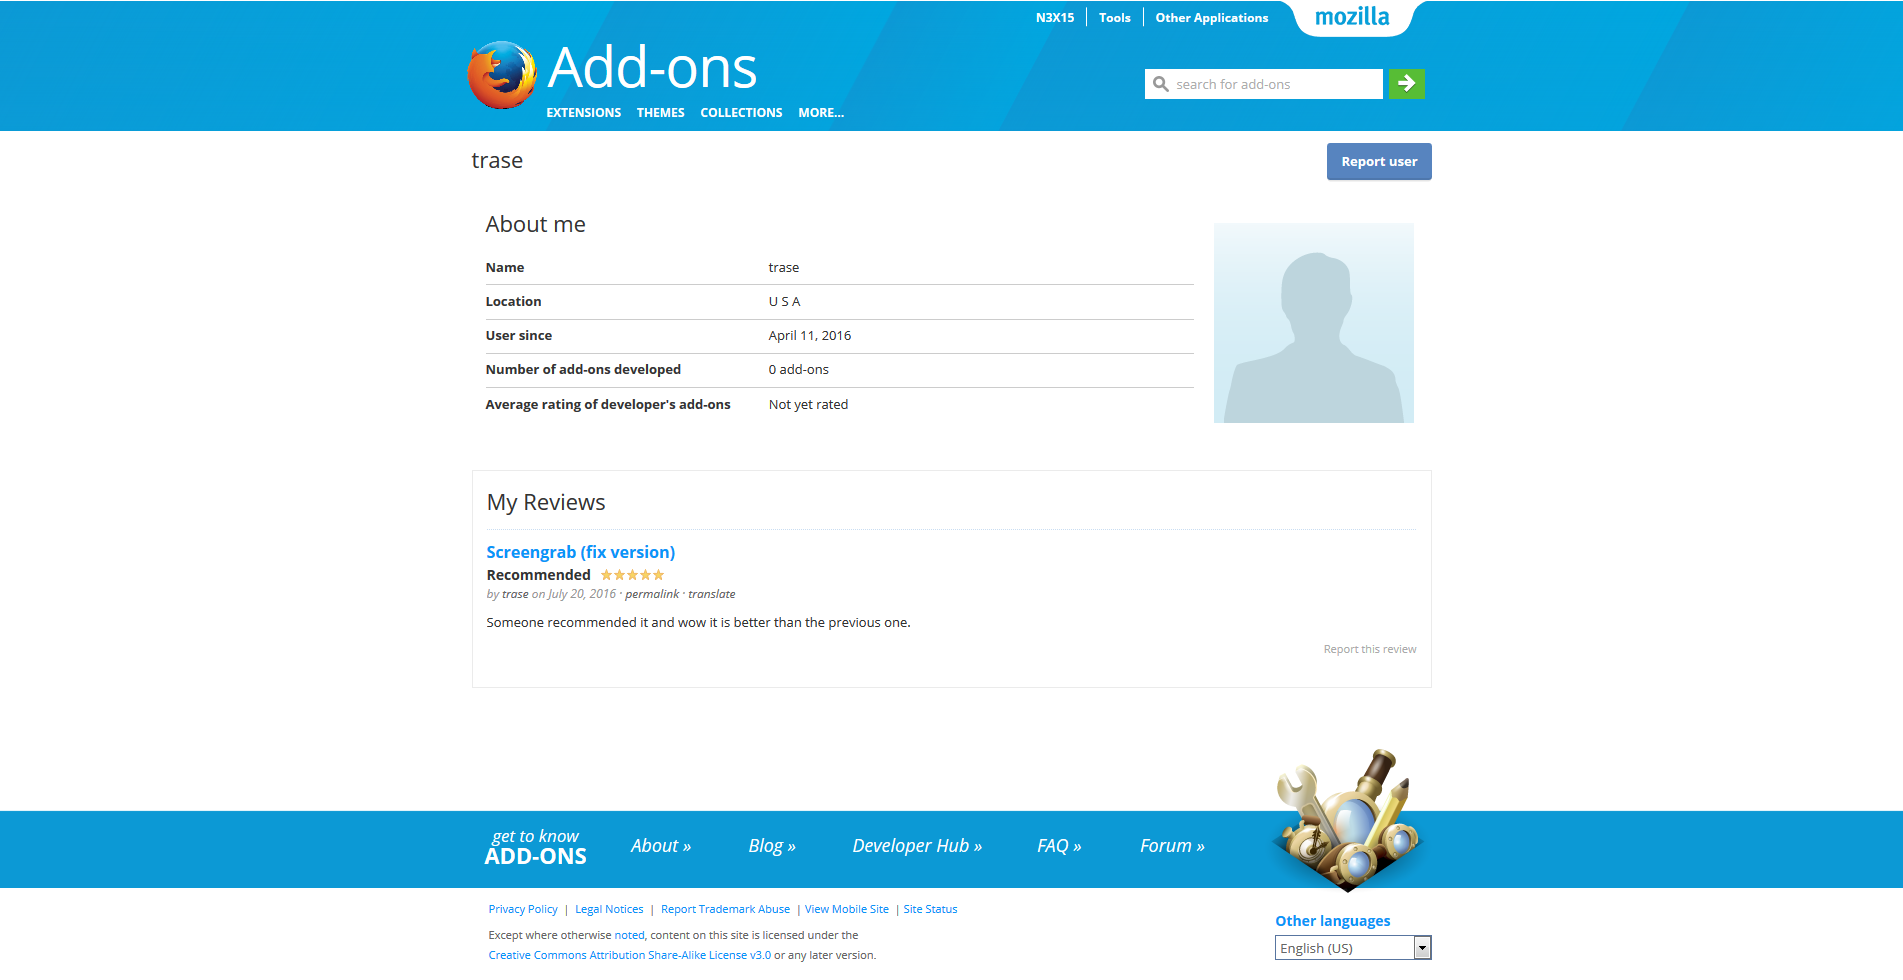Open the FAQ » footer link
The width and height of the screenshot is (1903, 980).
pos(1059,846)
